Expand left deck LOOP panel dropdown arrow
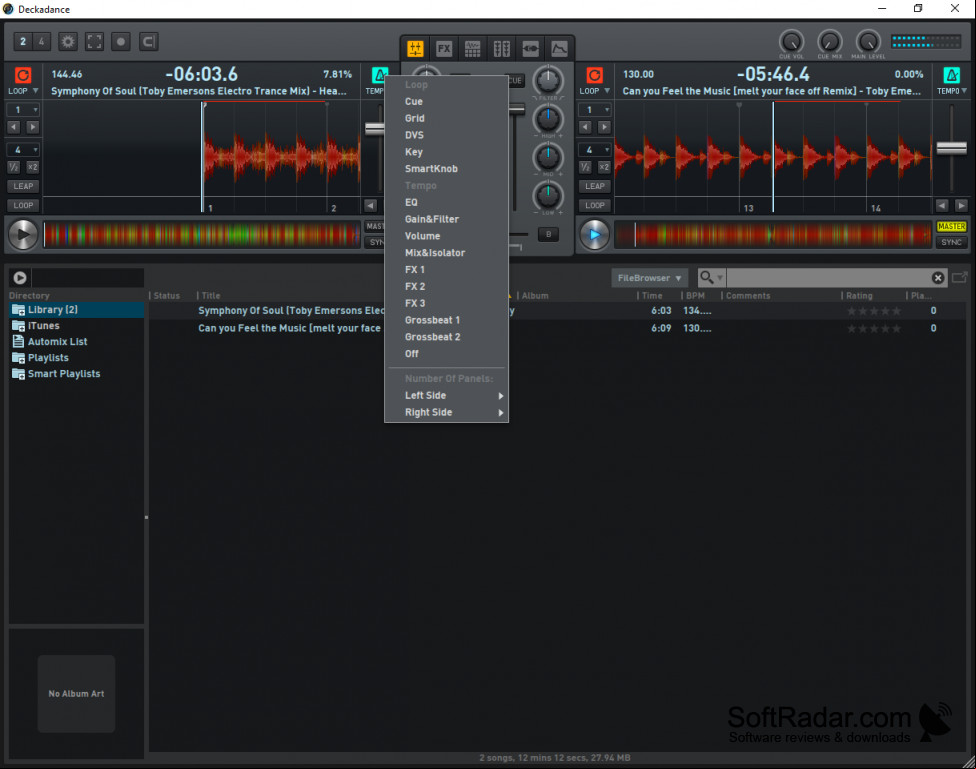This screenshot has height=769, width=976. pyautogui.click(x=35, y=91)
